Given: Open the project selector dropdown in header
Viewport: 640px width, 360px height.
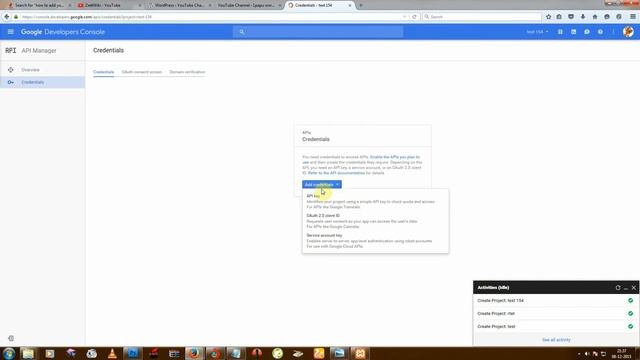Looking at the screenshot, I should point(537,32).
